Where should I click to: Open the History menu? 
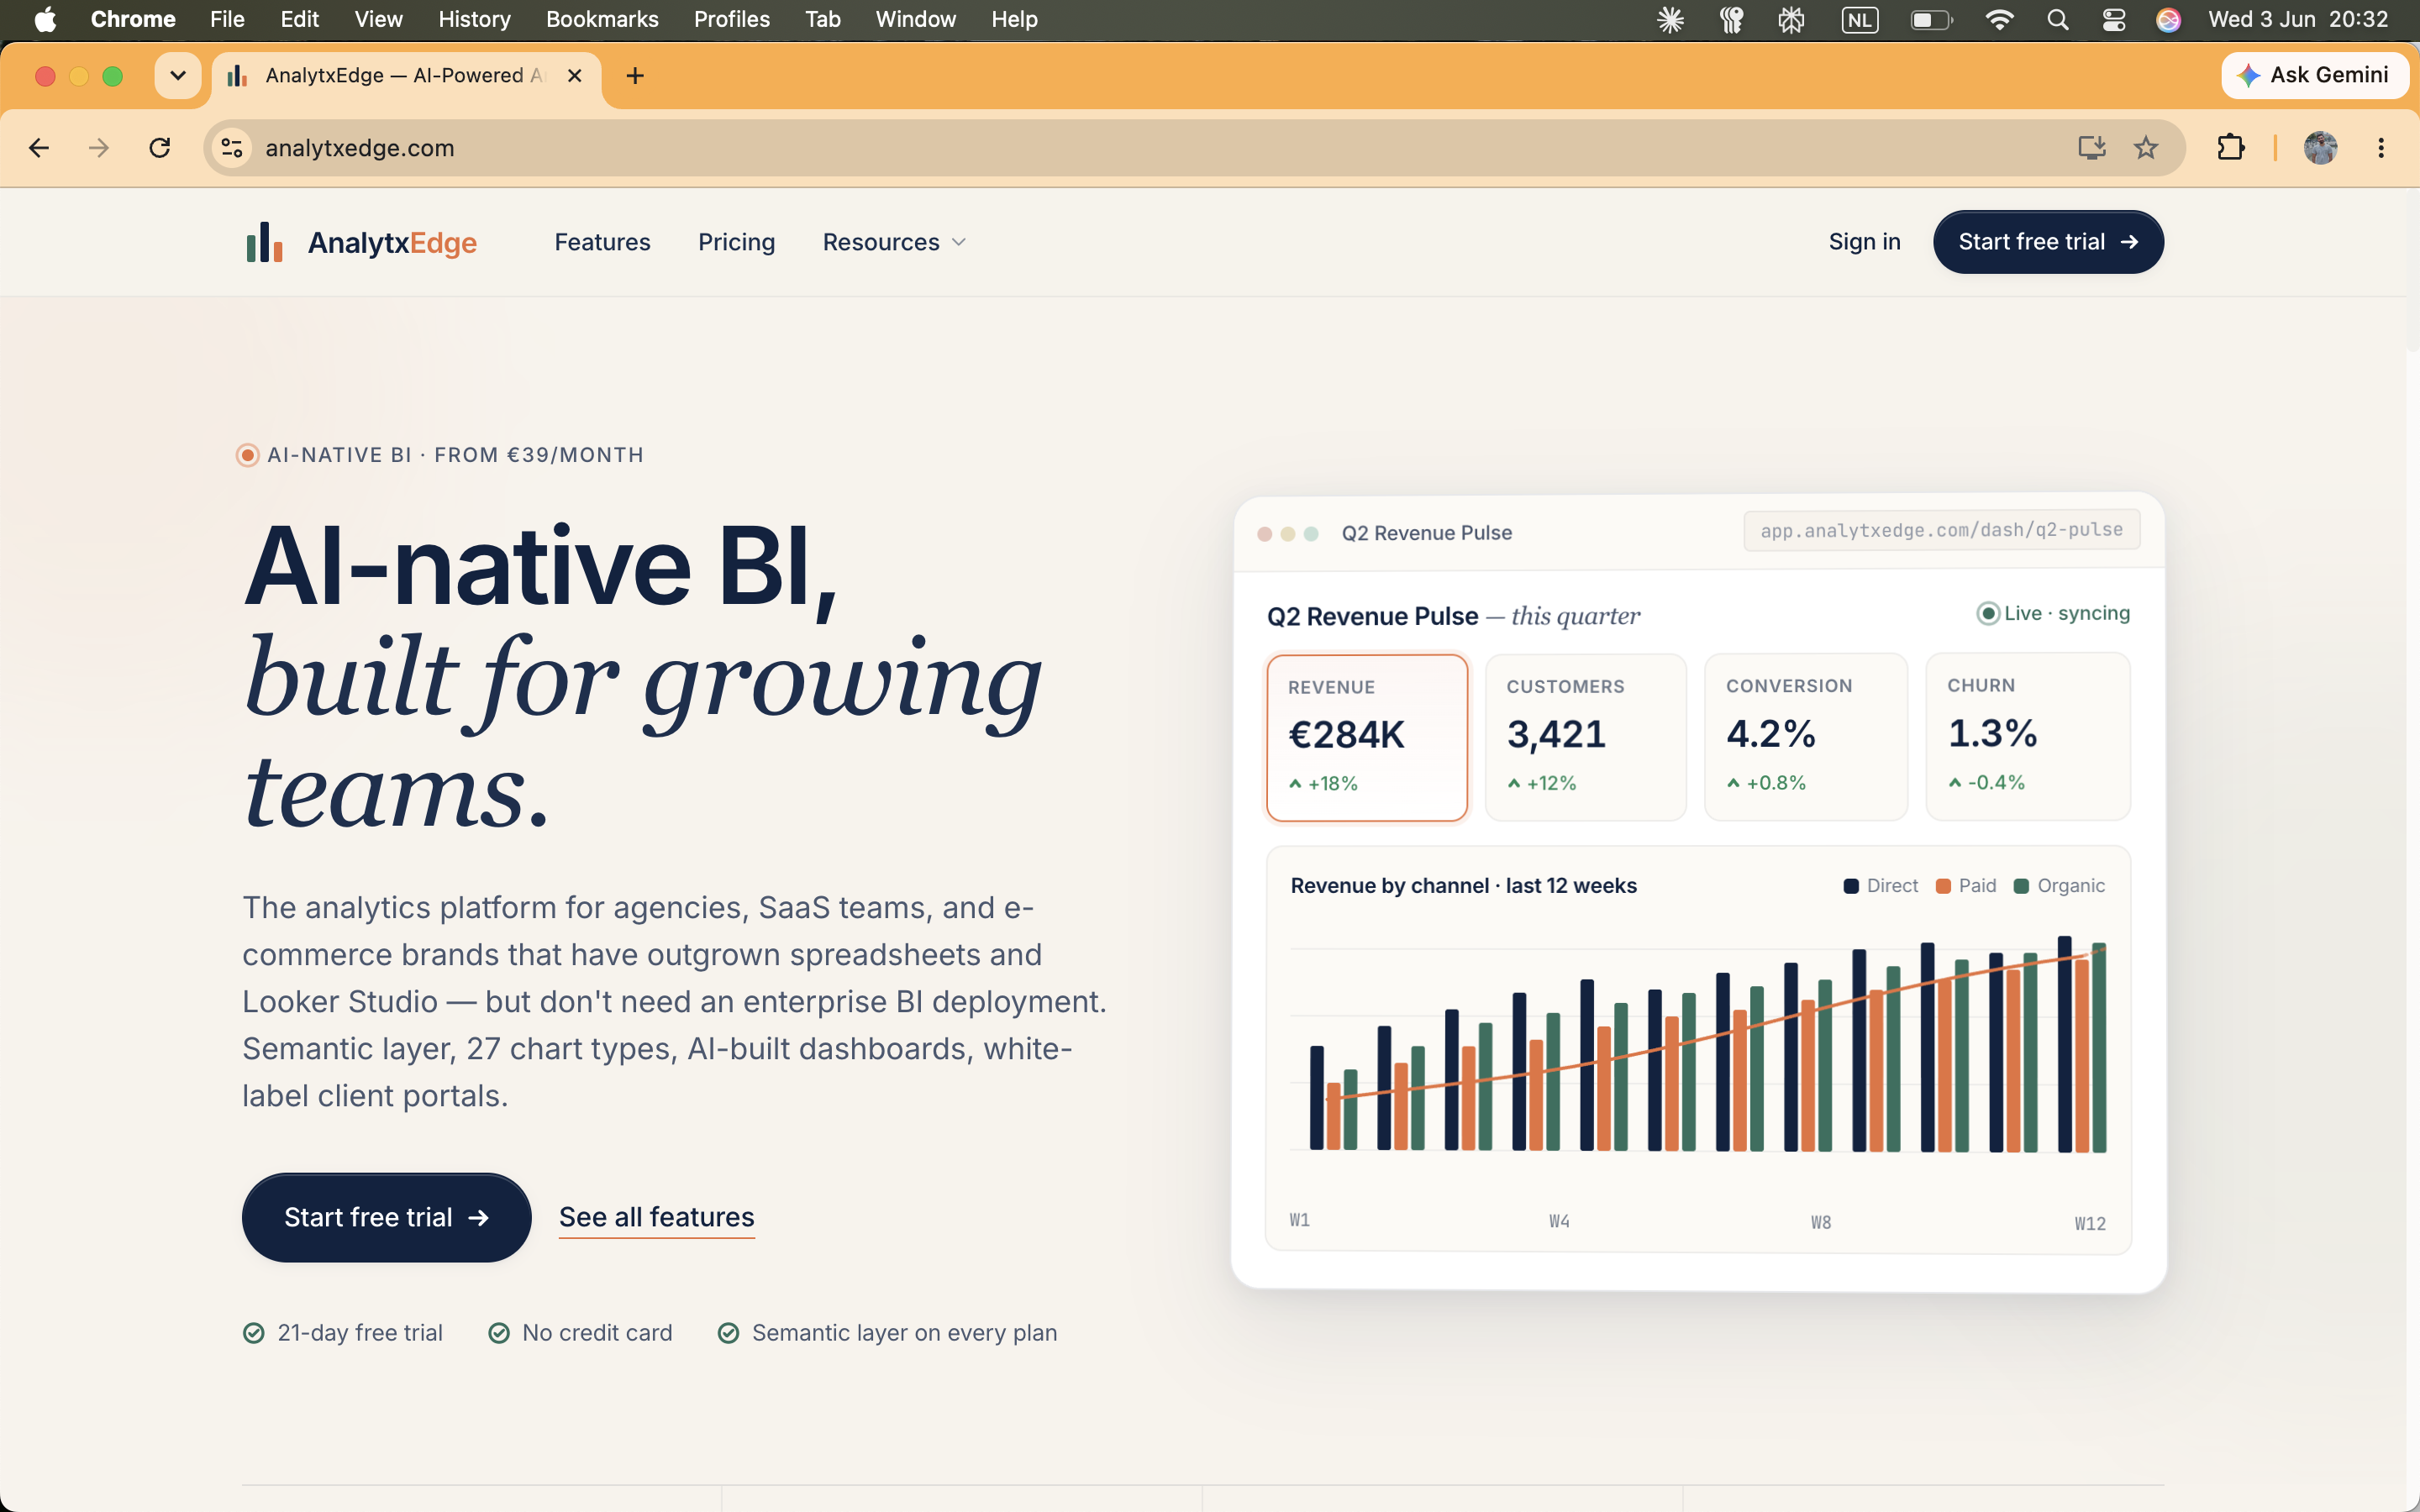click(474, 19)
